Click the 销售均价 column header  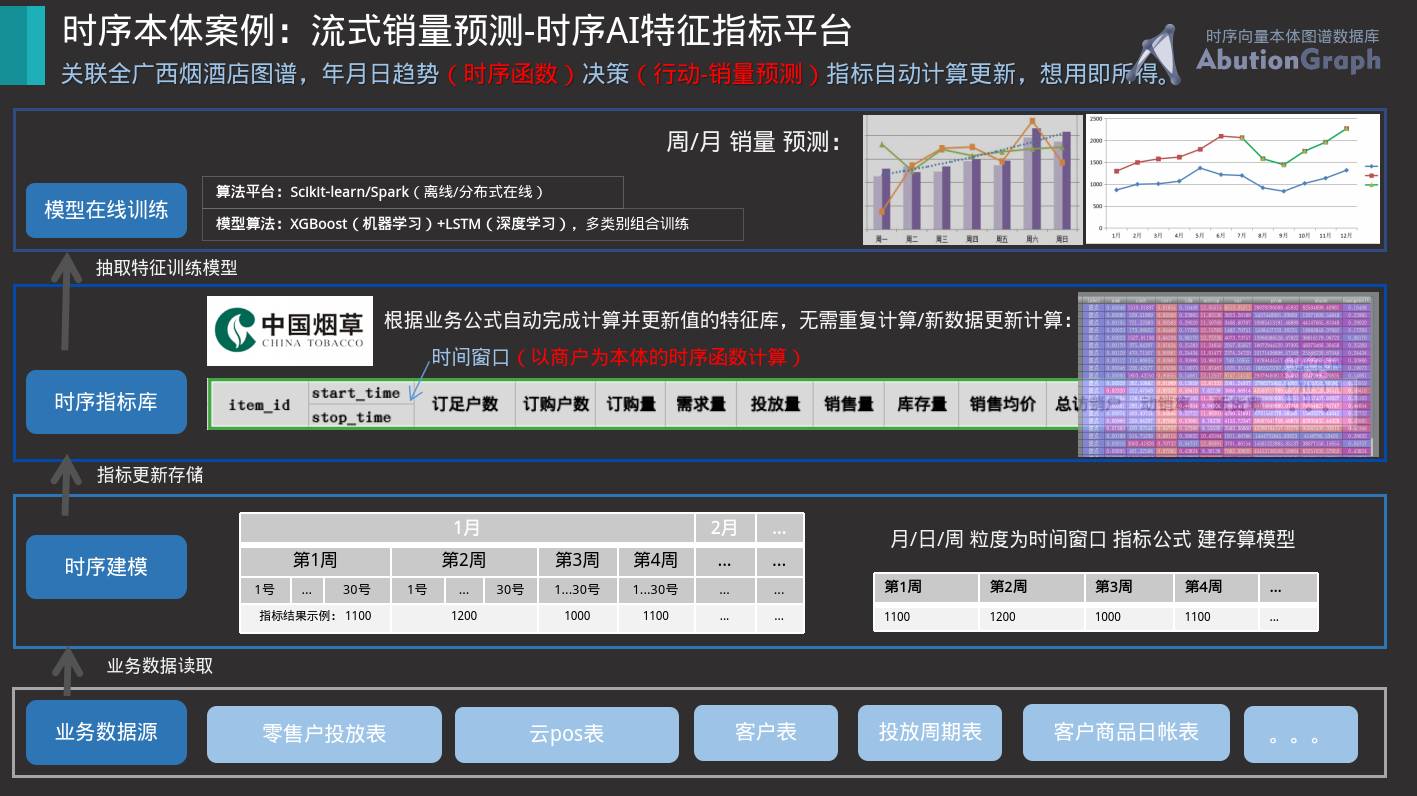pos(1002,404)
